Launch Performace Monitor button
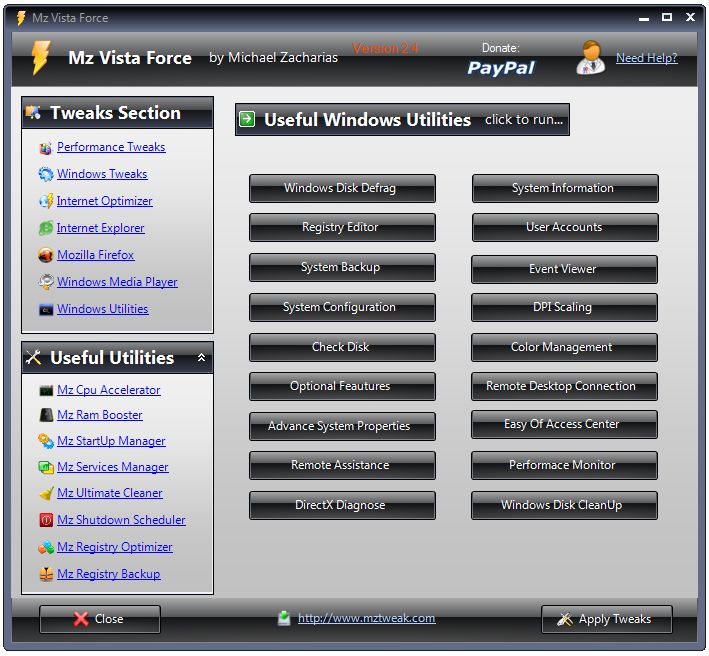The image size is (709, 656). (564, 465)
